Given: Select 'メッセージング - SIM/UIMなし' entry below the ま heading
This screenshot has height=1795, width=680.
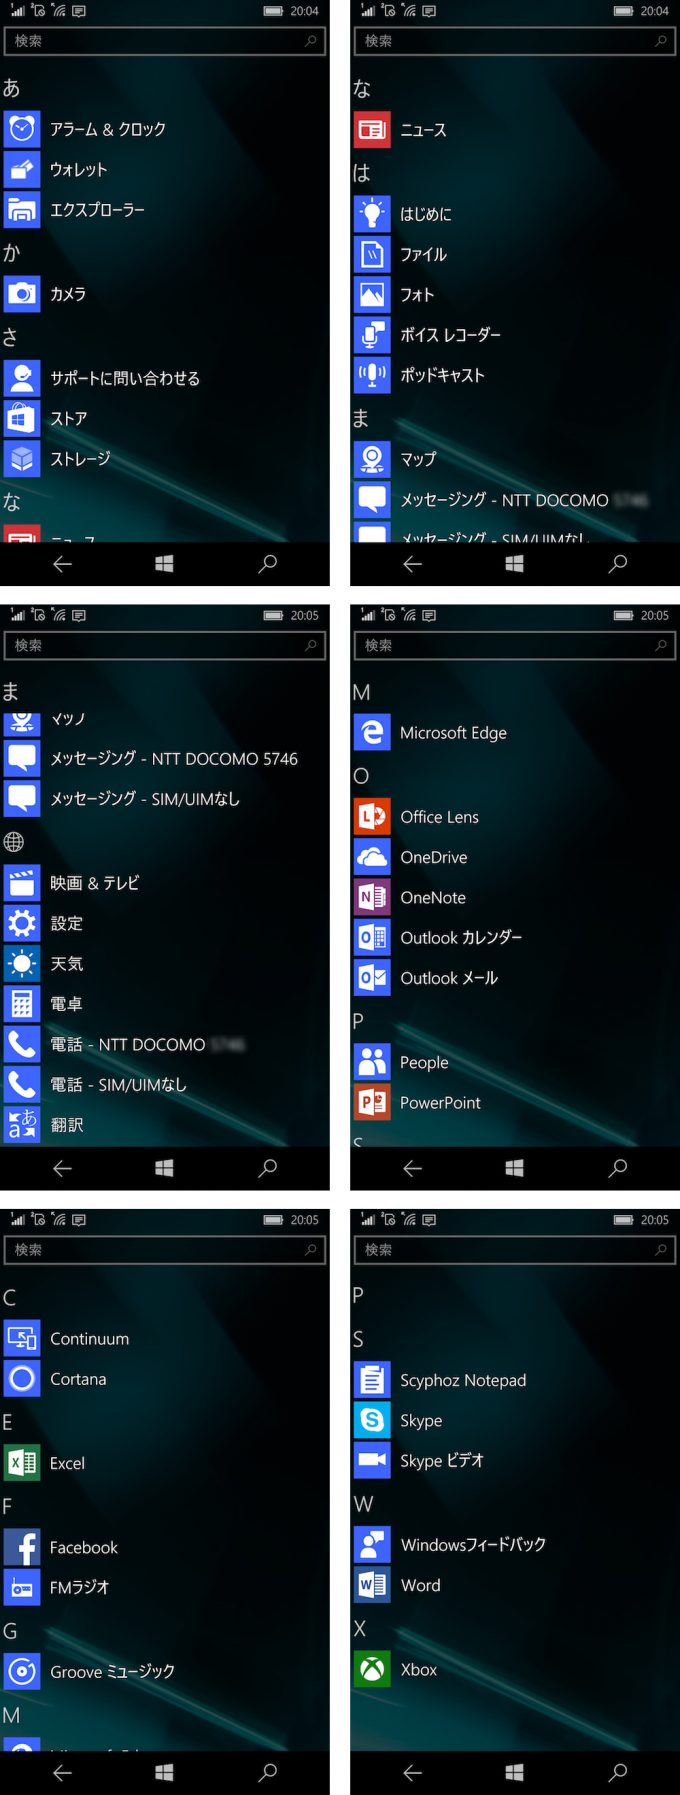Looking at the screenshot, I should (x=145, y=798).
